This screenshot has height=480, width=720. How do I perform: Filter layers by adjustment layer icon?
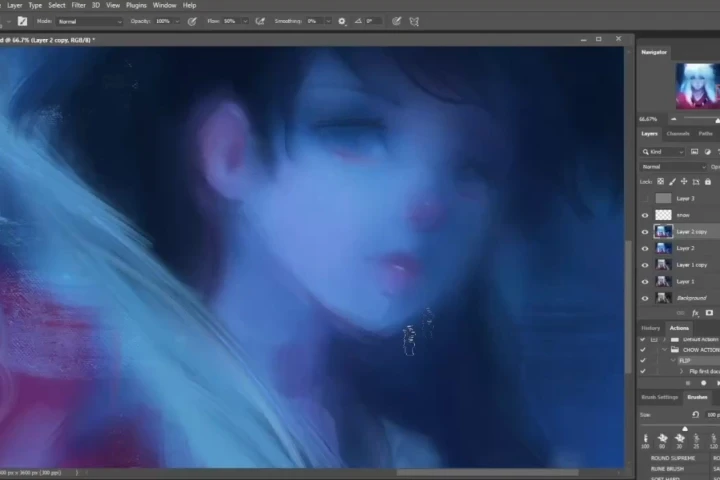[x=707, y=152]
